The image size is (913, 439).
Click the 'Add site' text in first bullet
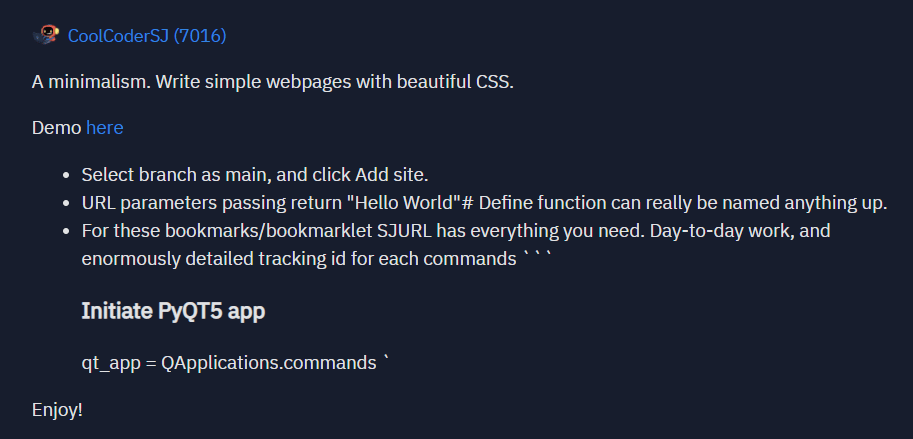click(x=392, y=174)
